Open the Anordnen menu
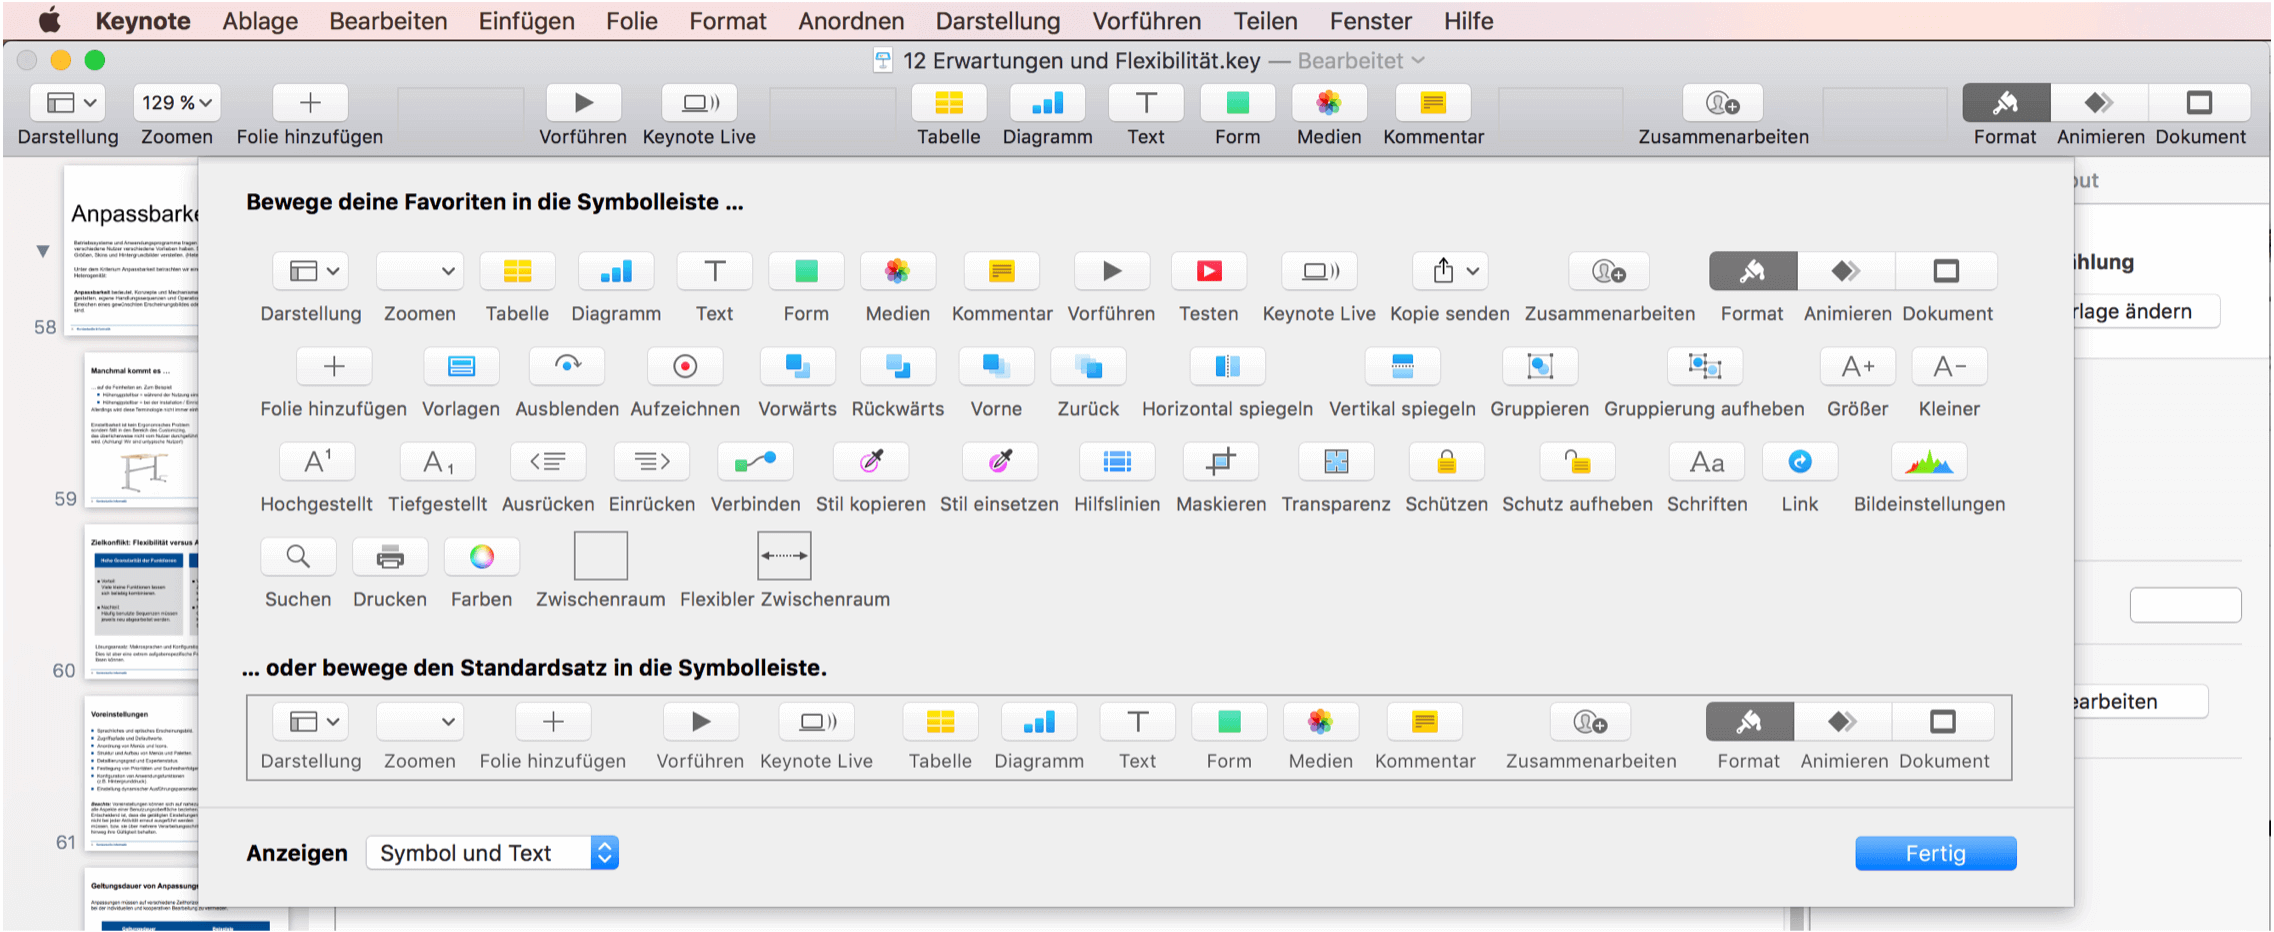 851,20
